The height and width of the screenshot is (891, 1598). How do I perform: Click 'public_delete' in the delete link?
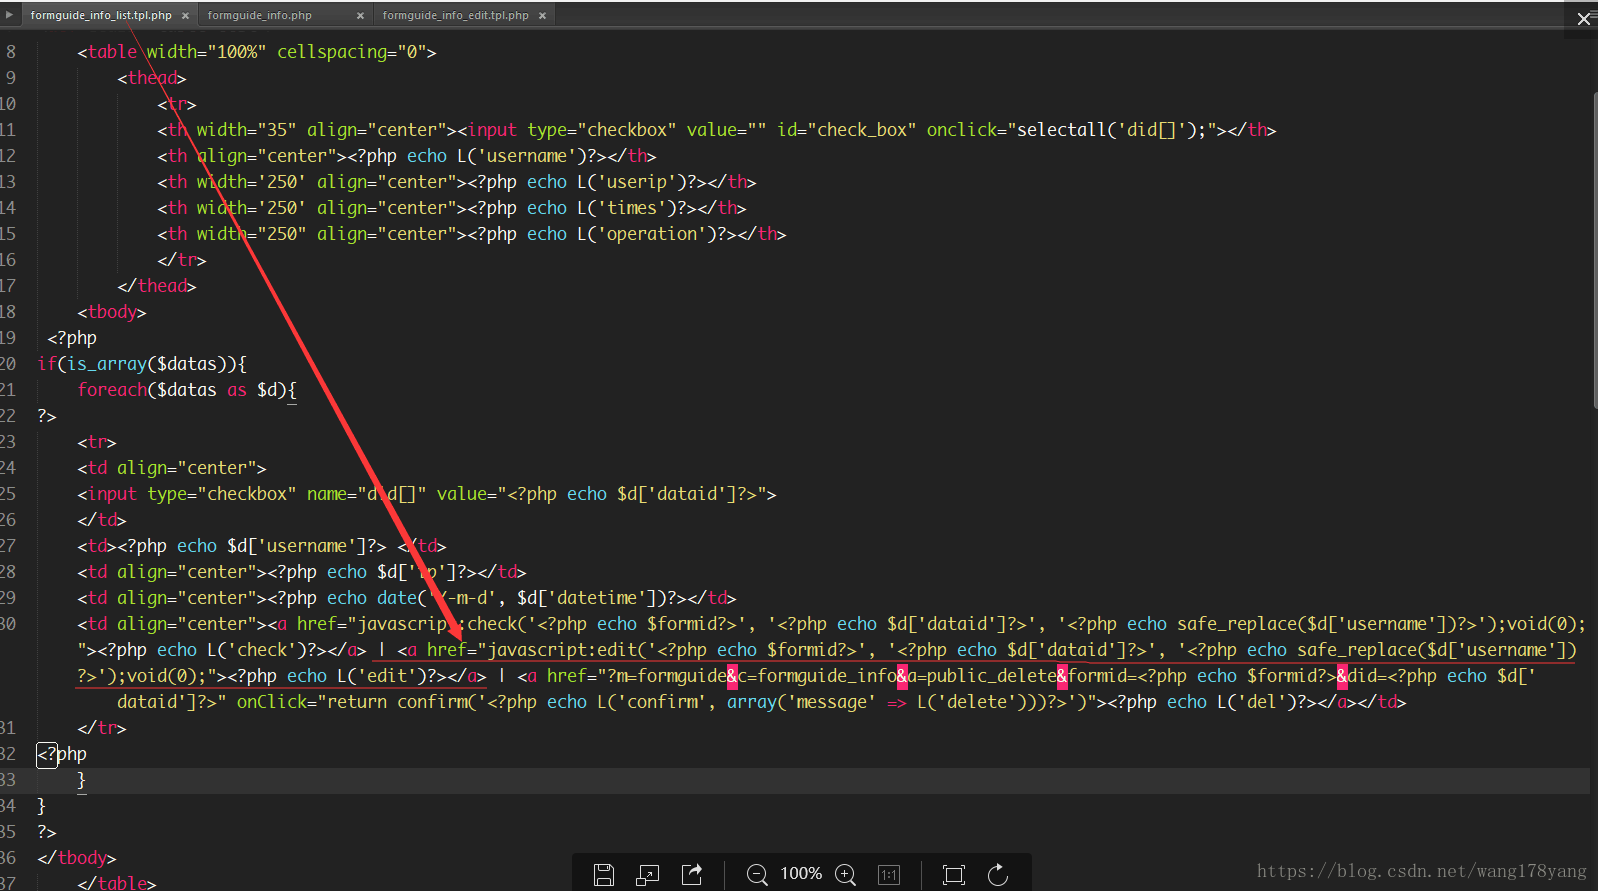(x=992, y=676)
